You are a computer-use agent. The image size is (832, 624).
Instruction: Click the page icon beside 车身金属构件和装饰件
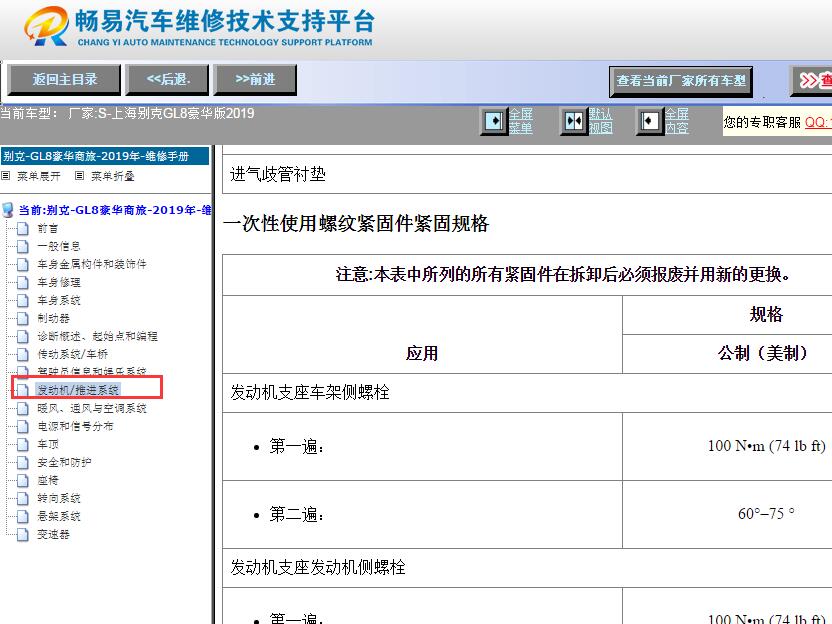pyautogui.click(x=23, y=264)
